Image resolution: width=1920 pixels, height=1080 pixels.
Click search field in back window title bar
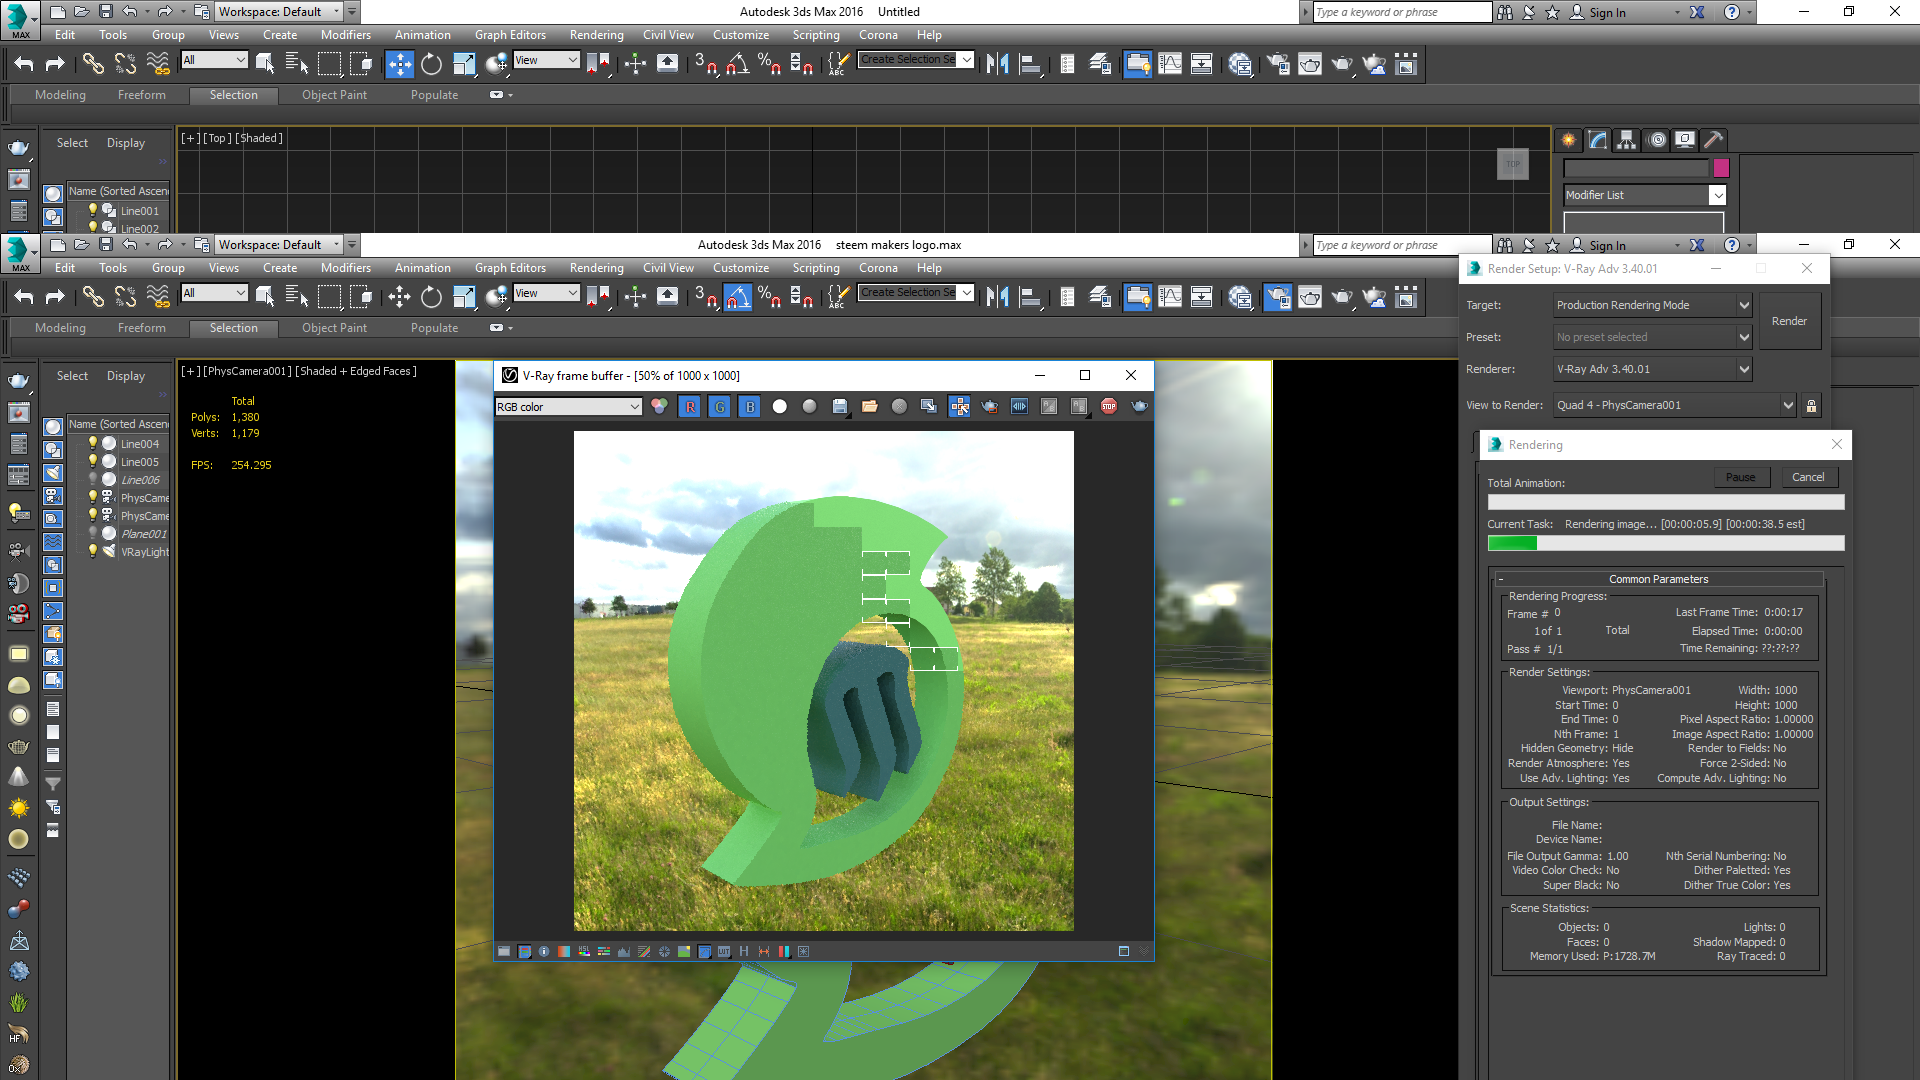(x=1402, y=12)
